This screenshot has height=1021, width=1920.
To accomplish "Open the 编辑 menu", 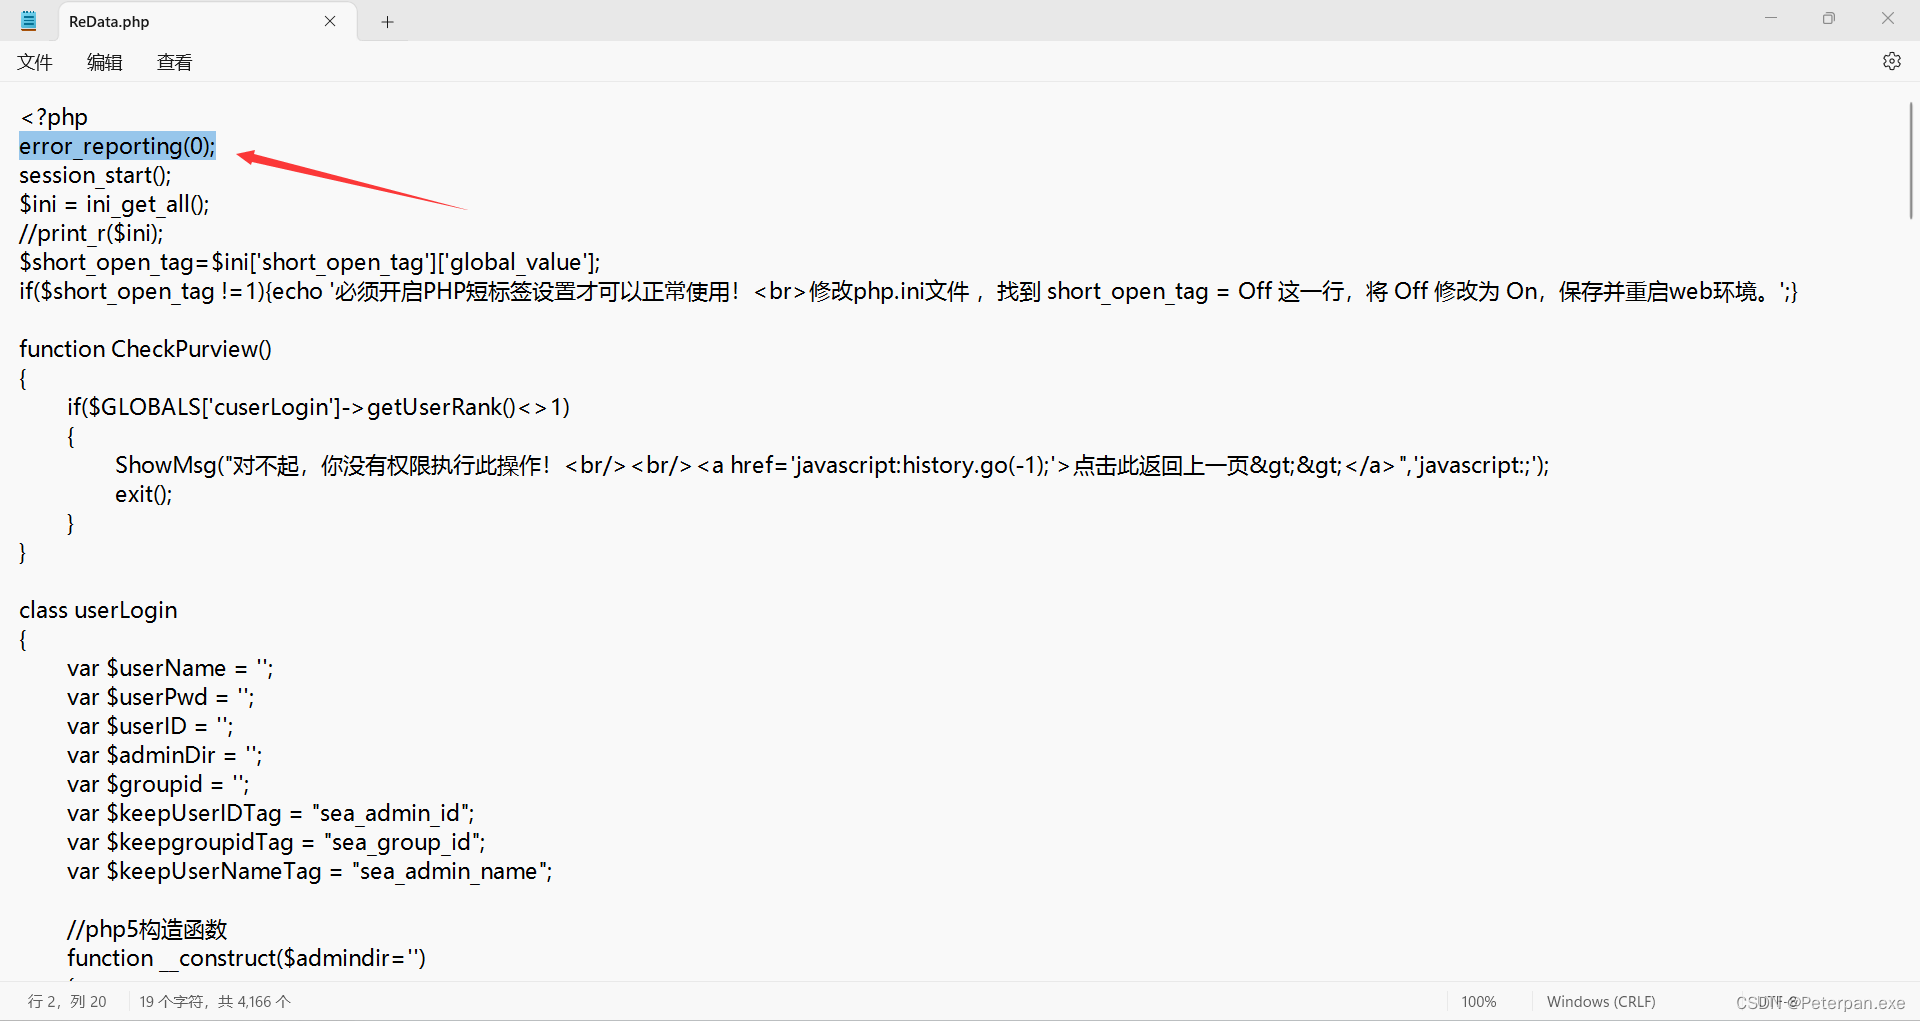I will tap(104, 62).
